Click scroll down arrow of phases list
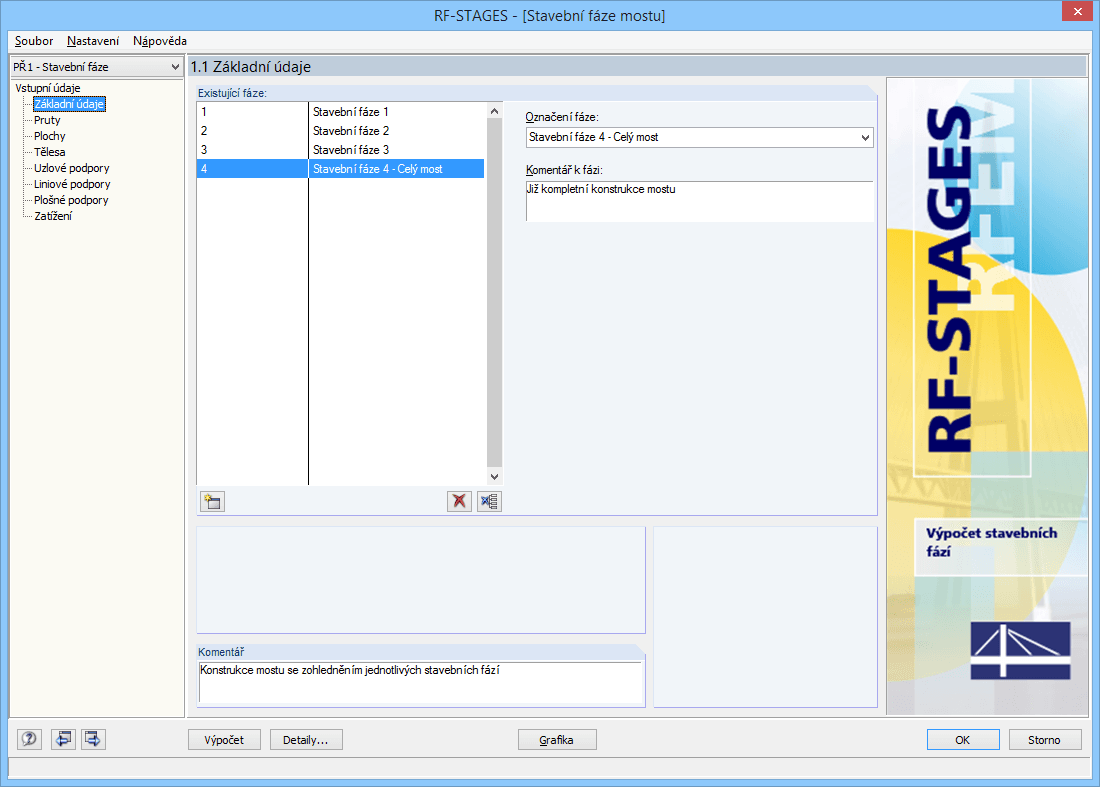1100x787 pixels. (495, 477)
